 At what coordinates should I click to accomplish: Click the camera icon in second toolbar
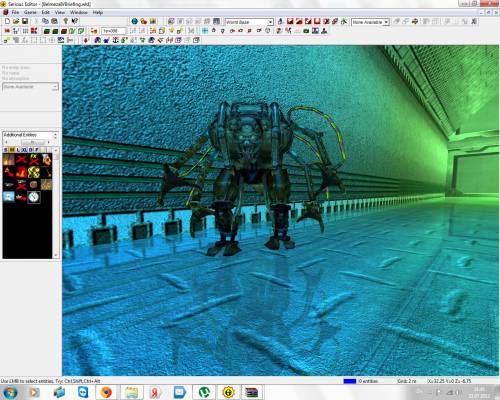tap(306, 31)
